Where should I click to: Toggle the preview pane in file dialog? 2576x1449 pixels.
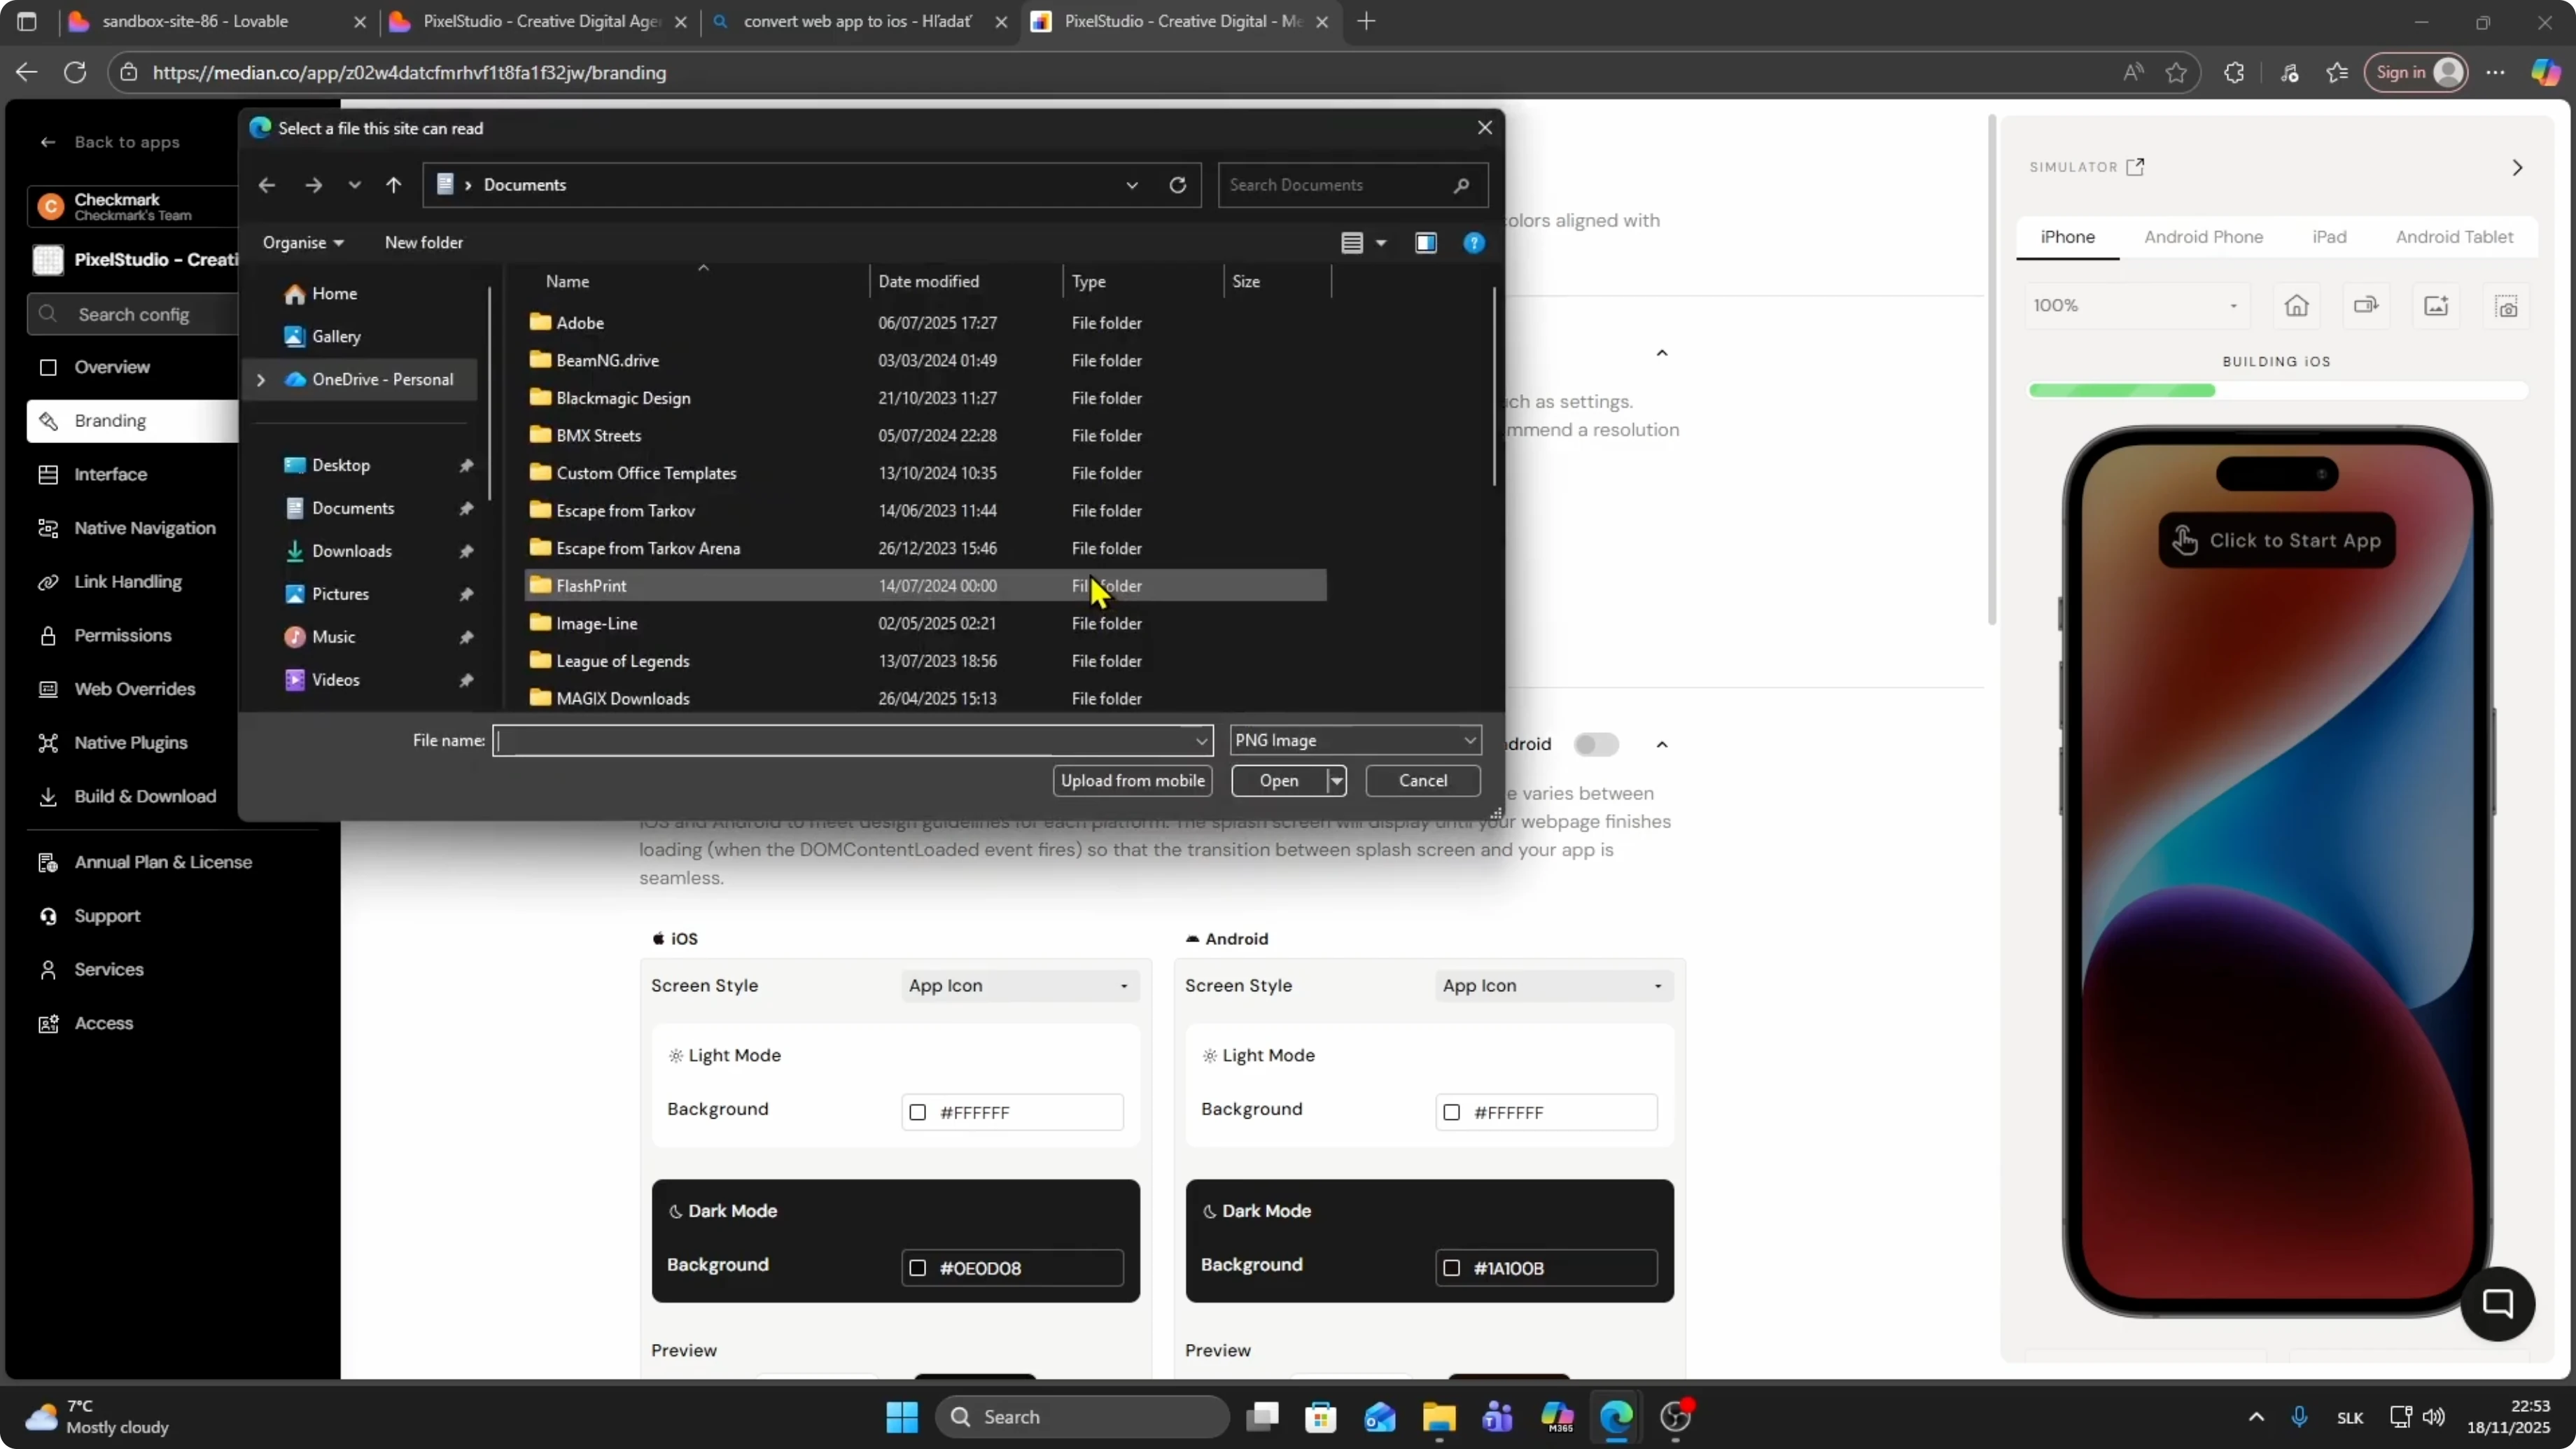coord(1425,243)
